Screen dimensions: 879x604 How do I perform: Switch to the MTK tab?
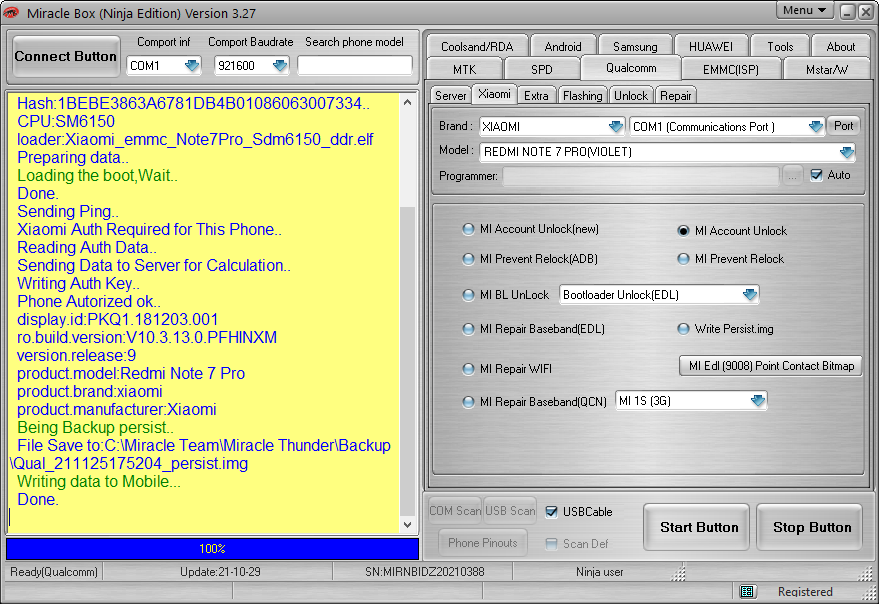click(464, 70)
